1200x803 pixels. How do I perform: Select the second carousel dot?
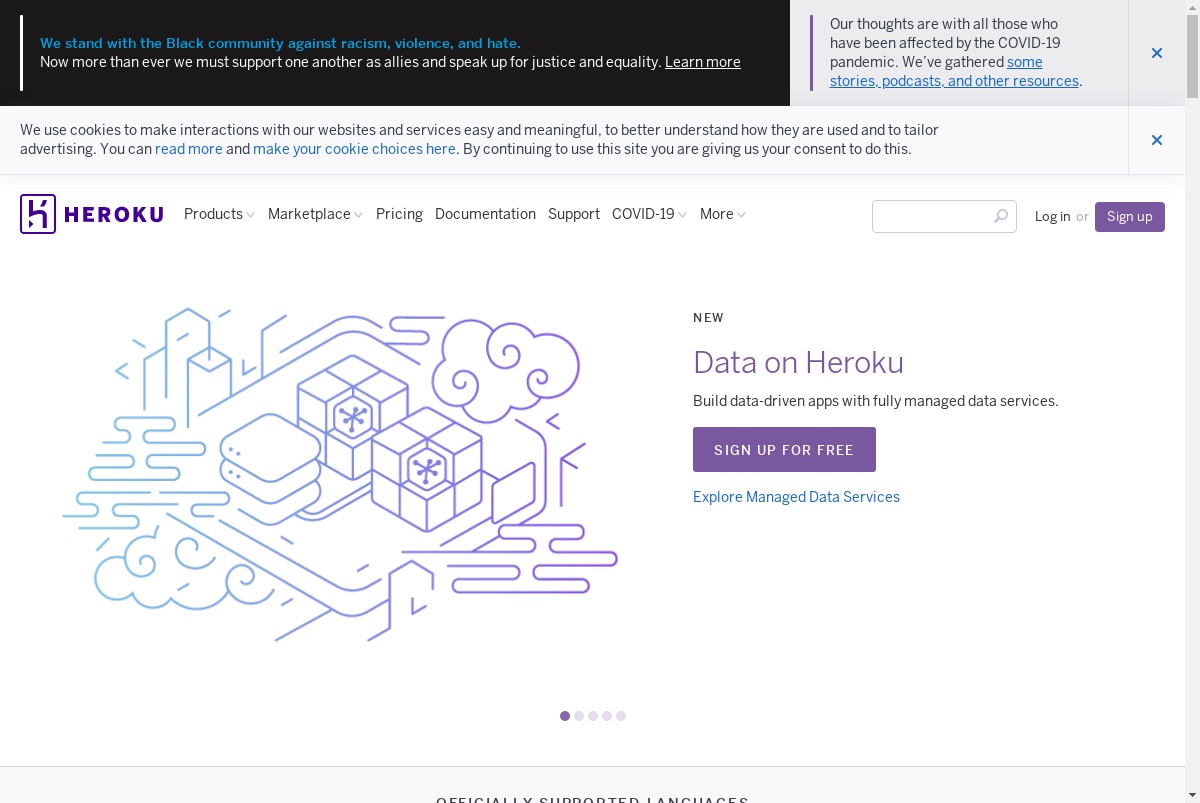coord(579,716)
